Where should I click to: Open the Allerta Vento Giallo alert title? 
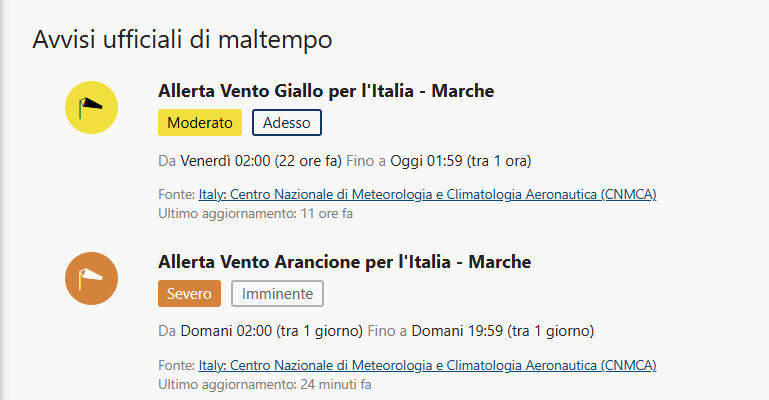[x=326, y=91]
